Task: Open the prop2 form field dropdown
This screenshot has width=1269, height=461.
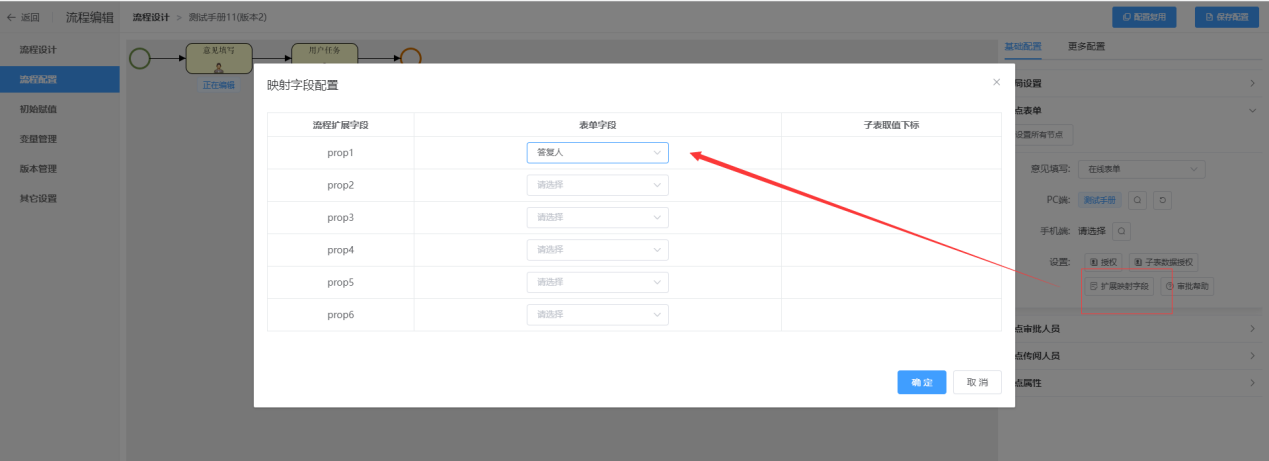Action: [x=597, y=185]
